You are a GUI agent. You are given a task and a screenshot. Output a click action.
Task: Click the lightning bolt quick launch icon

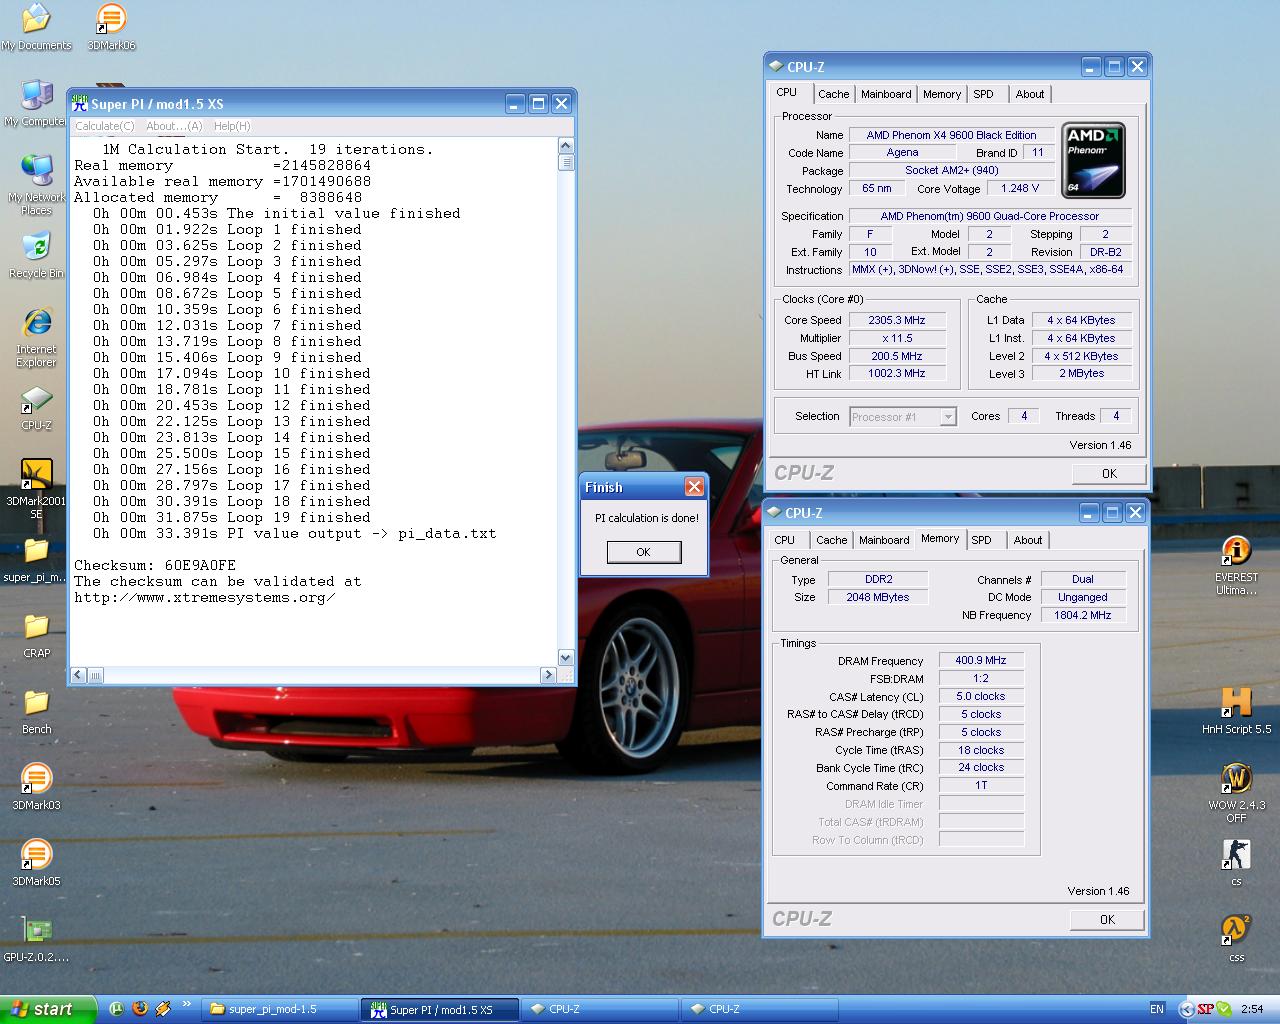pos(161,1009)
